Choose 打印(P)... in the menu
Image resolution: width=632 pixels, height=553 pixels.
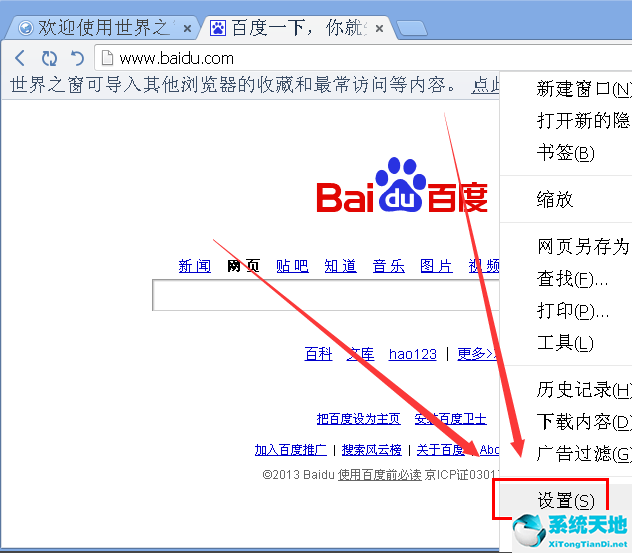[566, 311]
